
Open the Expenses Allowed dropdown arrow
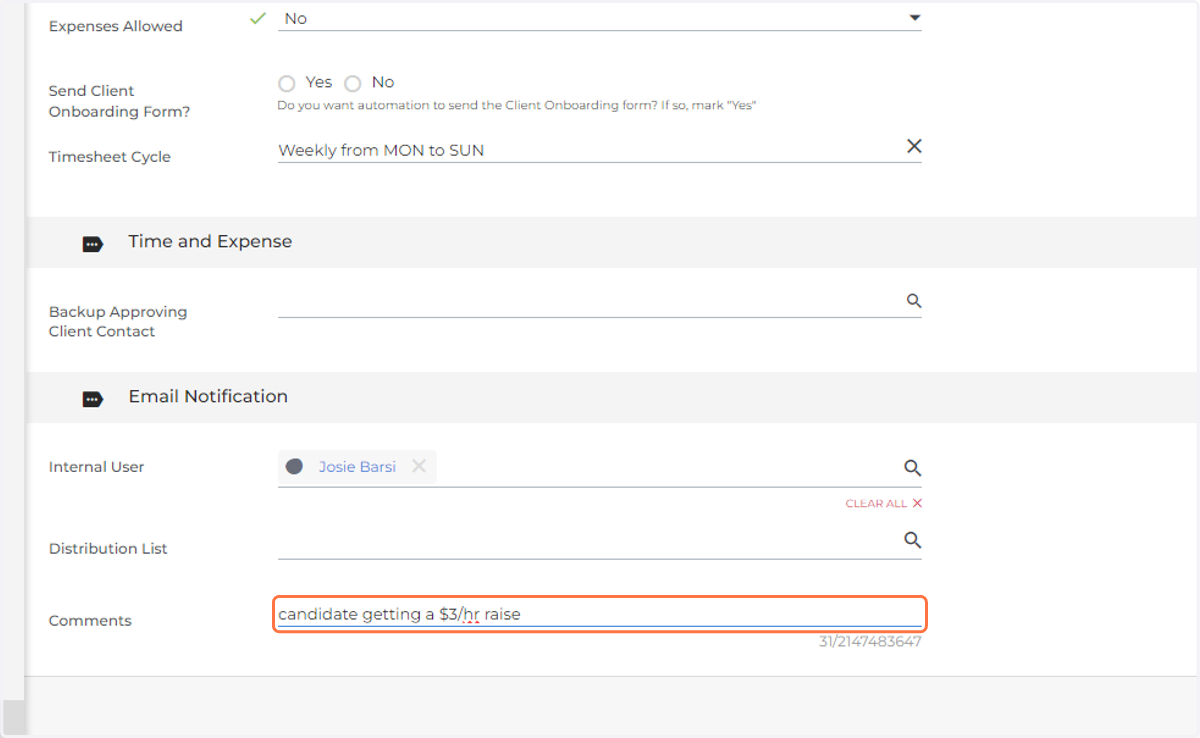[x=914, y=18]
